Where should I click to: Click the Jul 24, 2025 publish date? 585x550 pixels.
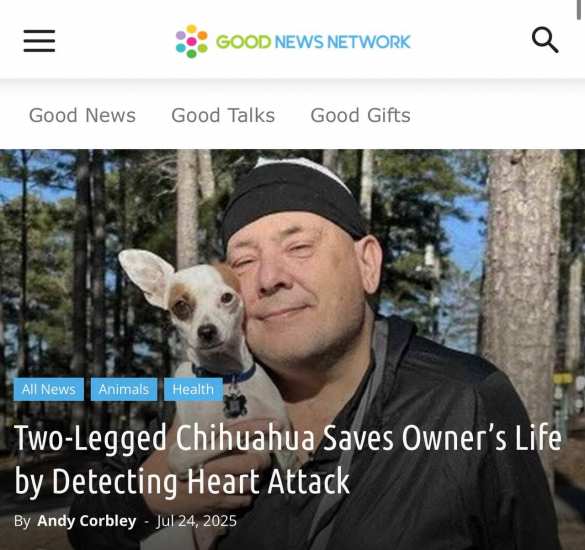coord(197,521)
